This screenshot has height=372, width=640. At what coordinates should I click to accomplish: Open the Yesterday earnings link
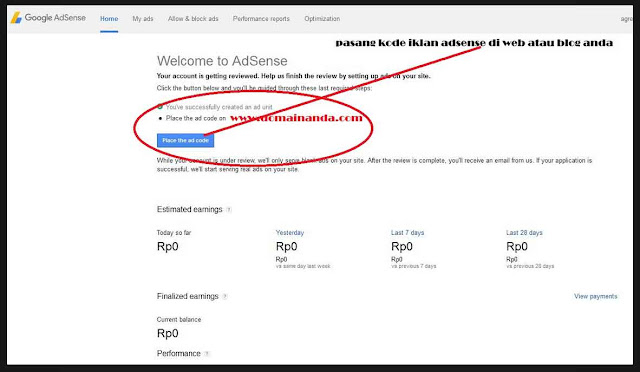[x=290, y=233]
